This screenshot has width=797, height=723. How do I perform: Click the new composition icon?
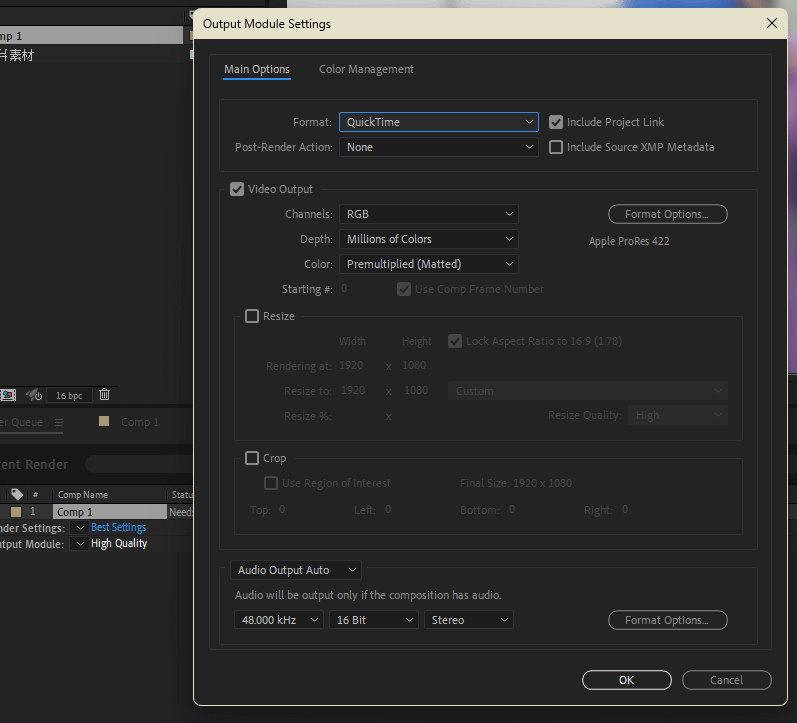(x=8, y=395)
